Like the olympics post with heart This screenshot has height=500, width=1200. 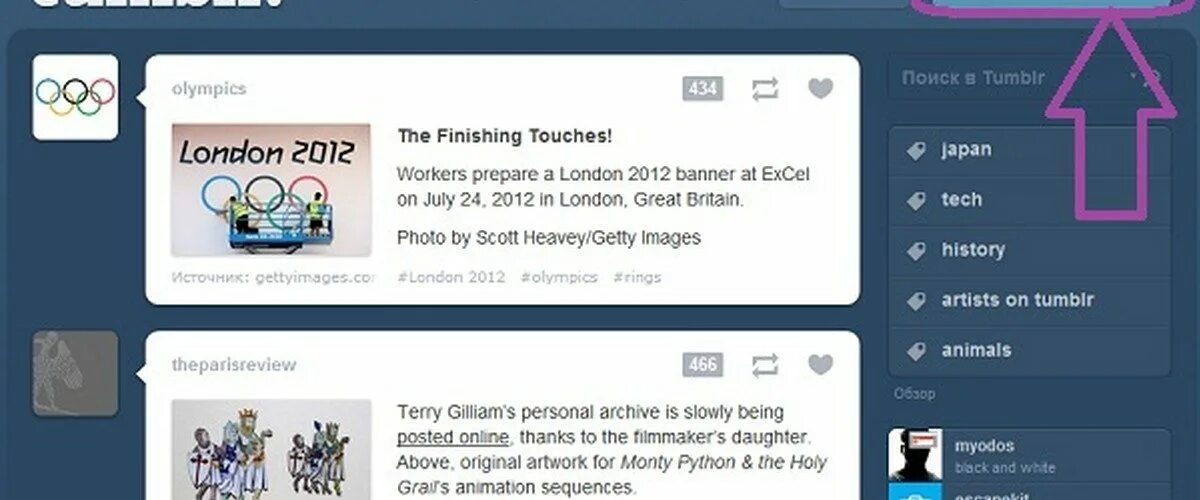coord(820,90)
